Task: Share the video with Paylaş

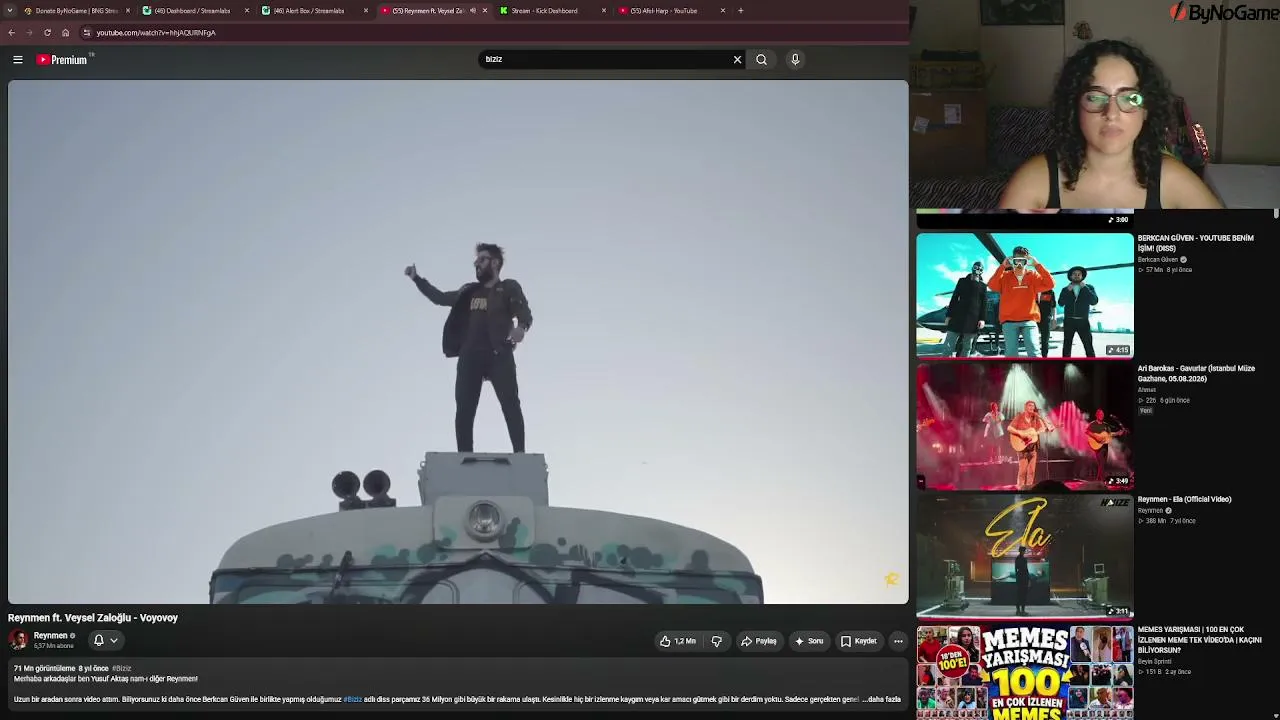Action: pyautogui.click(x=759, y=642)
